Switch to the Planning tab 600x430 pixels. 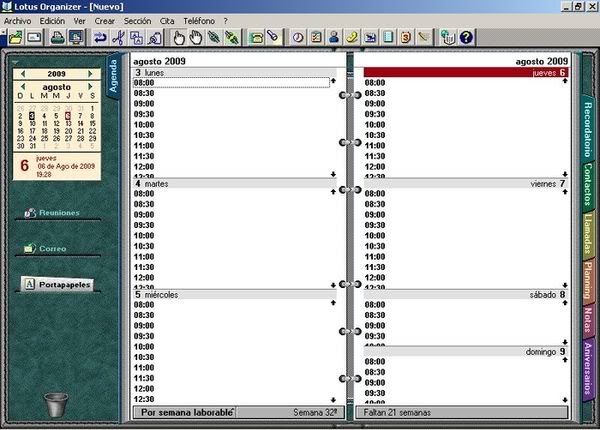click(587, 280)
